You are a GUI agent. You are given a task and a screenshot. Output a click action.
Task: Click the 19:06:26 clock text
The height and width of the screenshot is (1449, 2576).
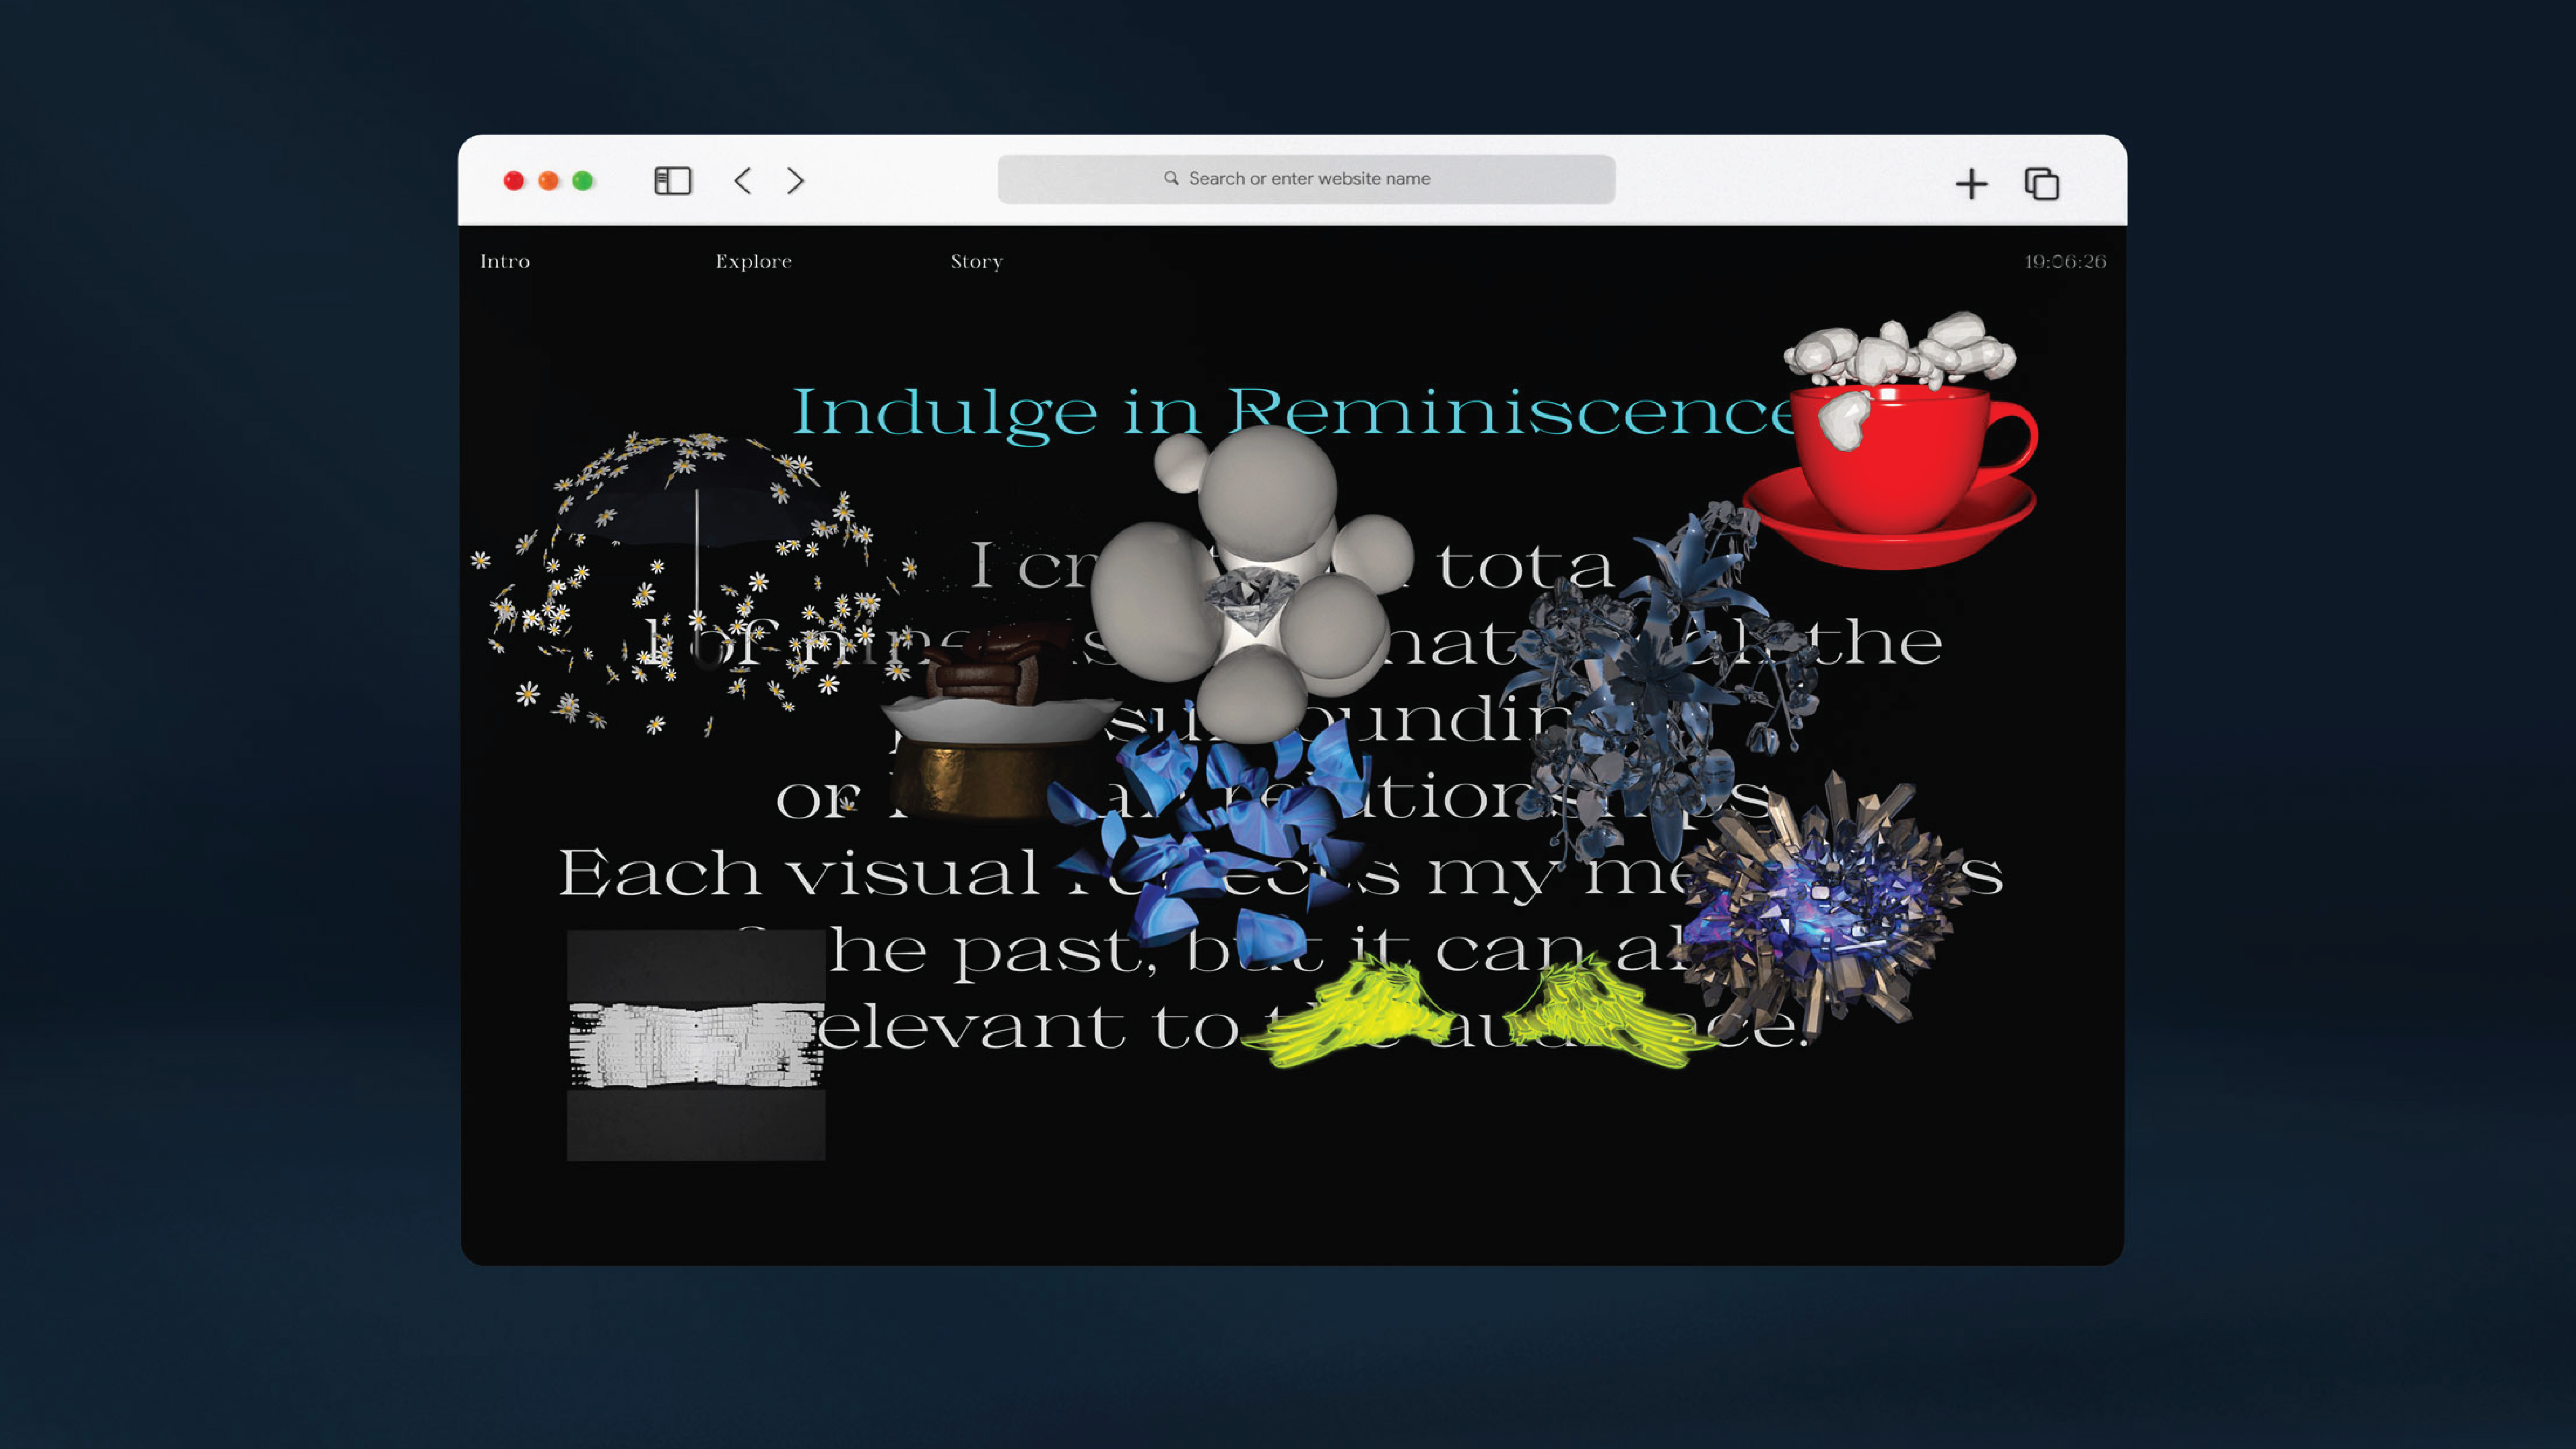(x=2065, y=262)
